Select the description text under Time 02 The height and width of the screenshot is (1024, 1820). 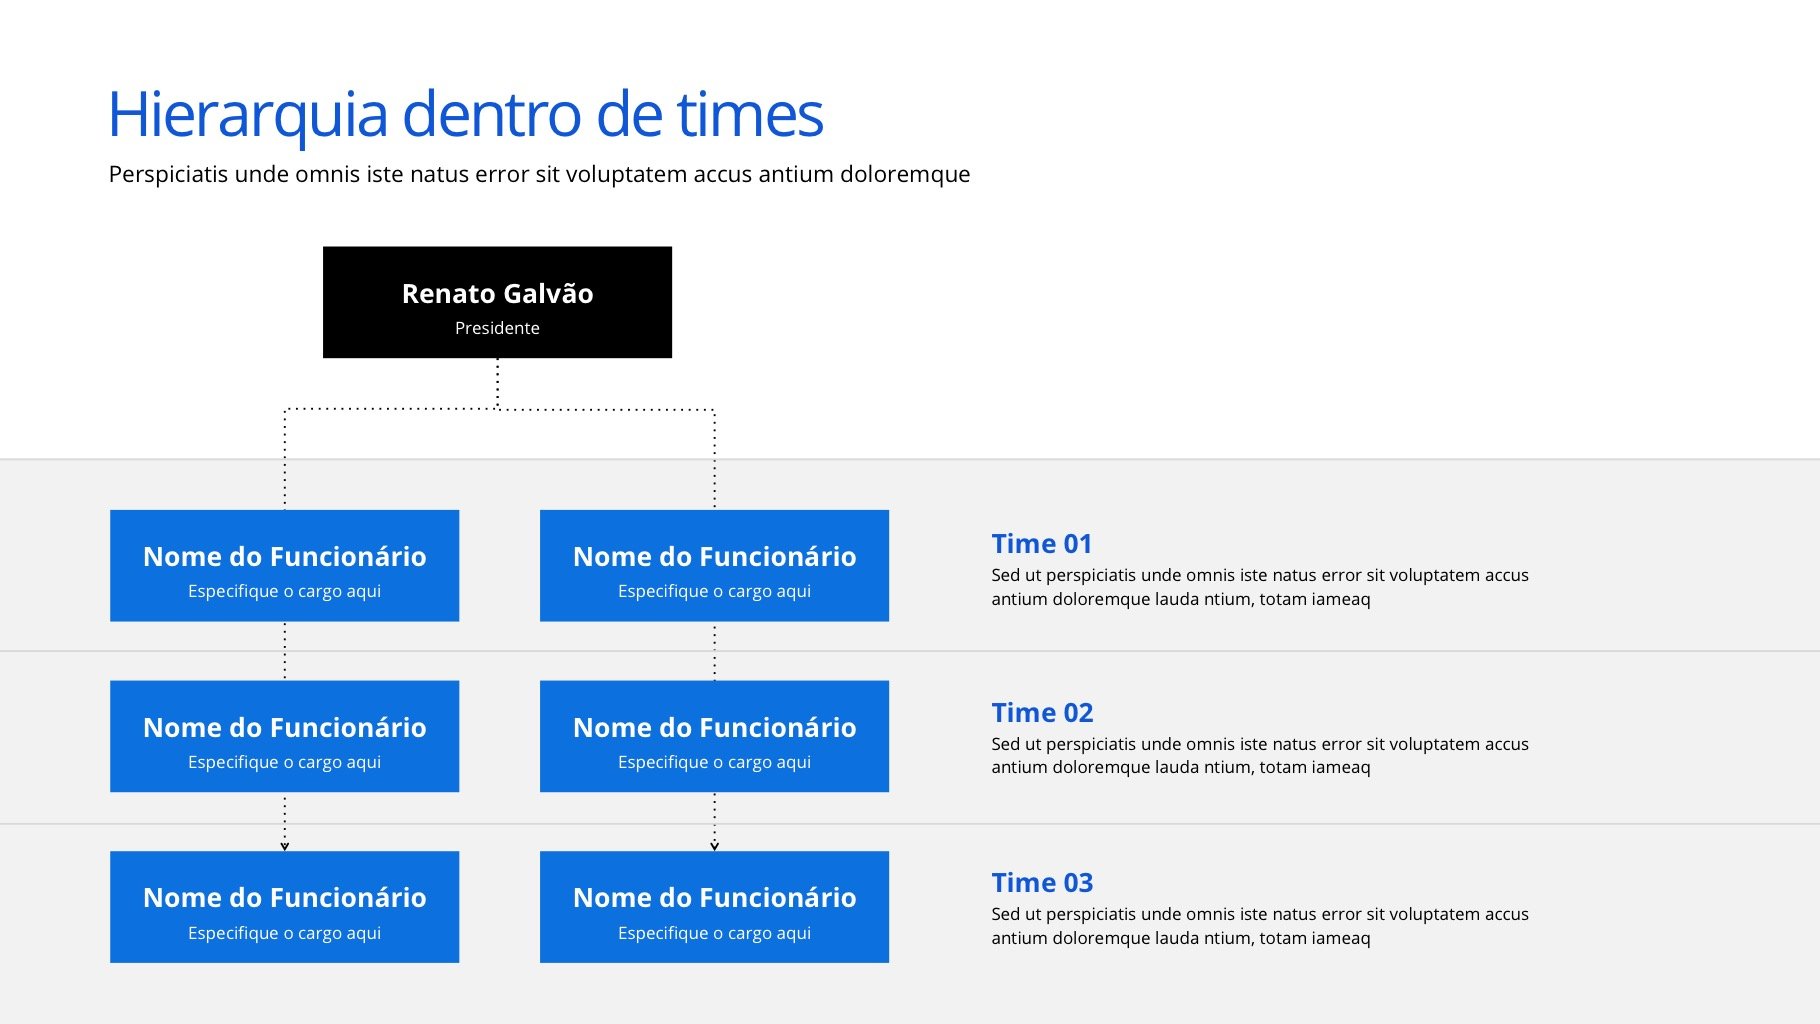point(1259,756)
